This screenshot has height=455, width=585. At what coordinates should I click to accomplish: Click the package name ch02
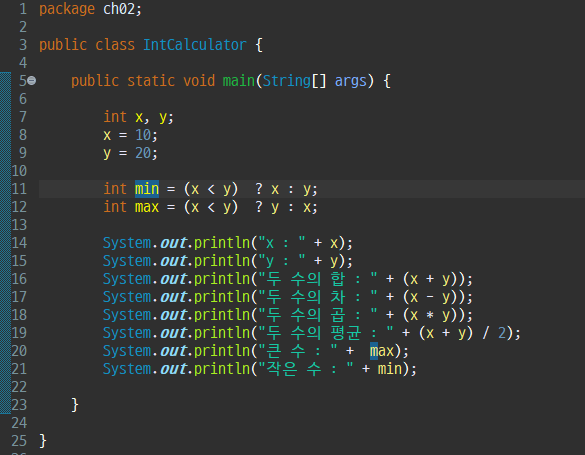tap(119, 9)
